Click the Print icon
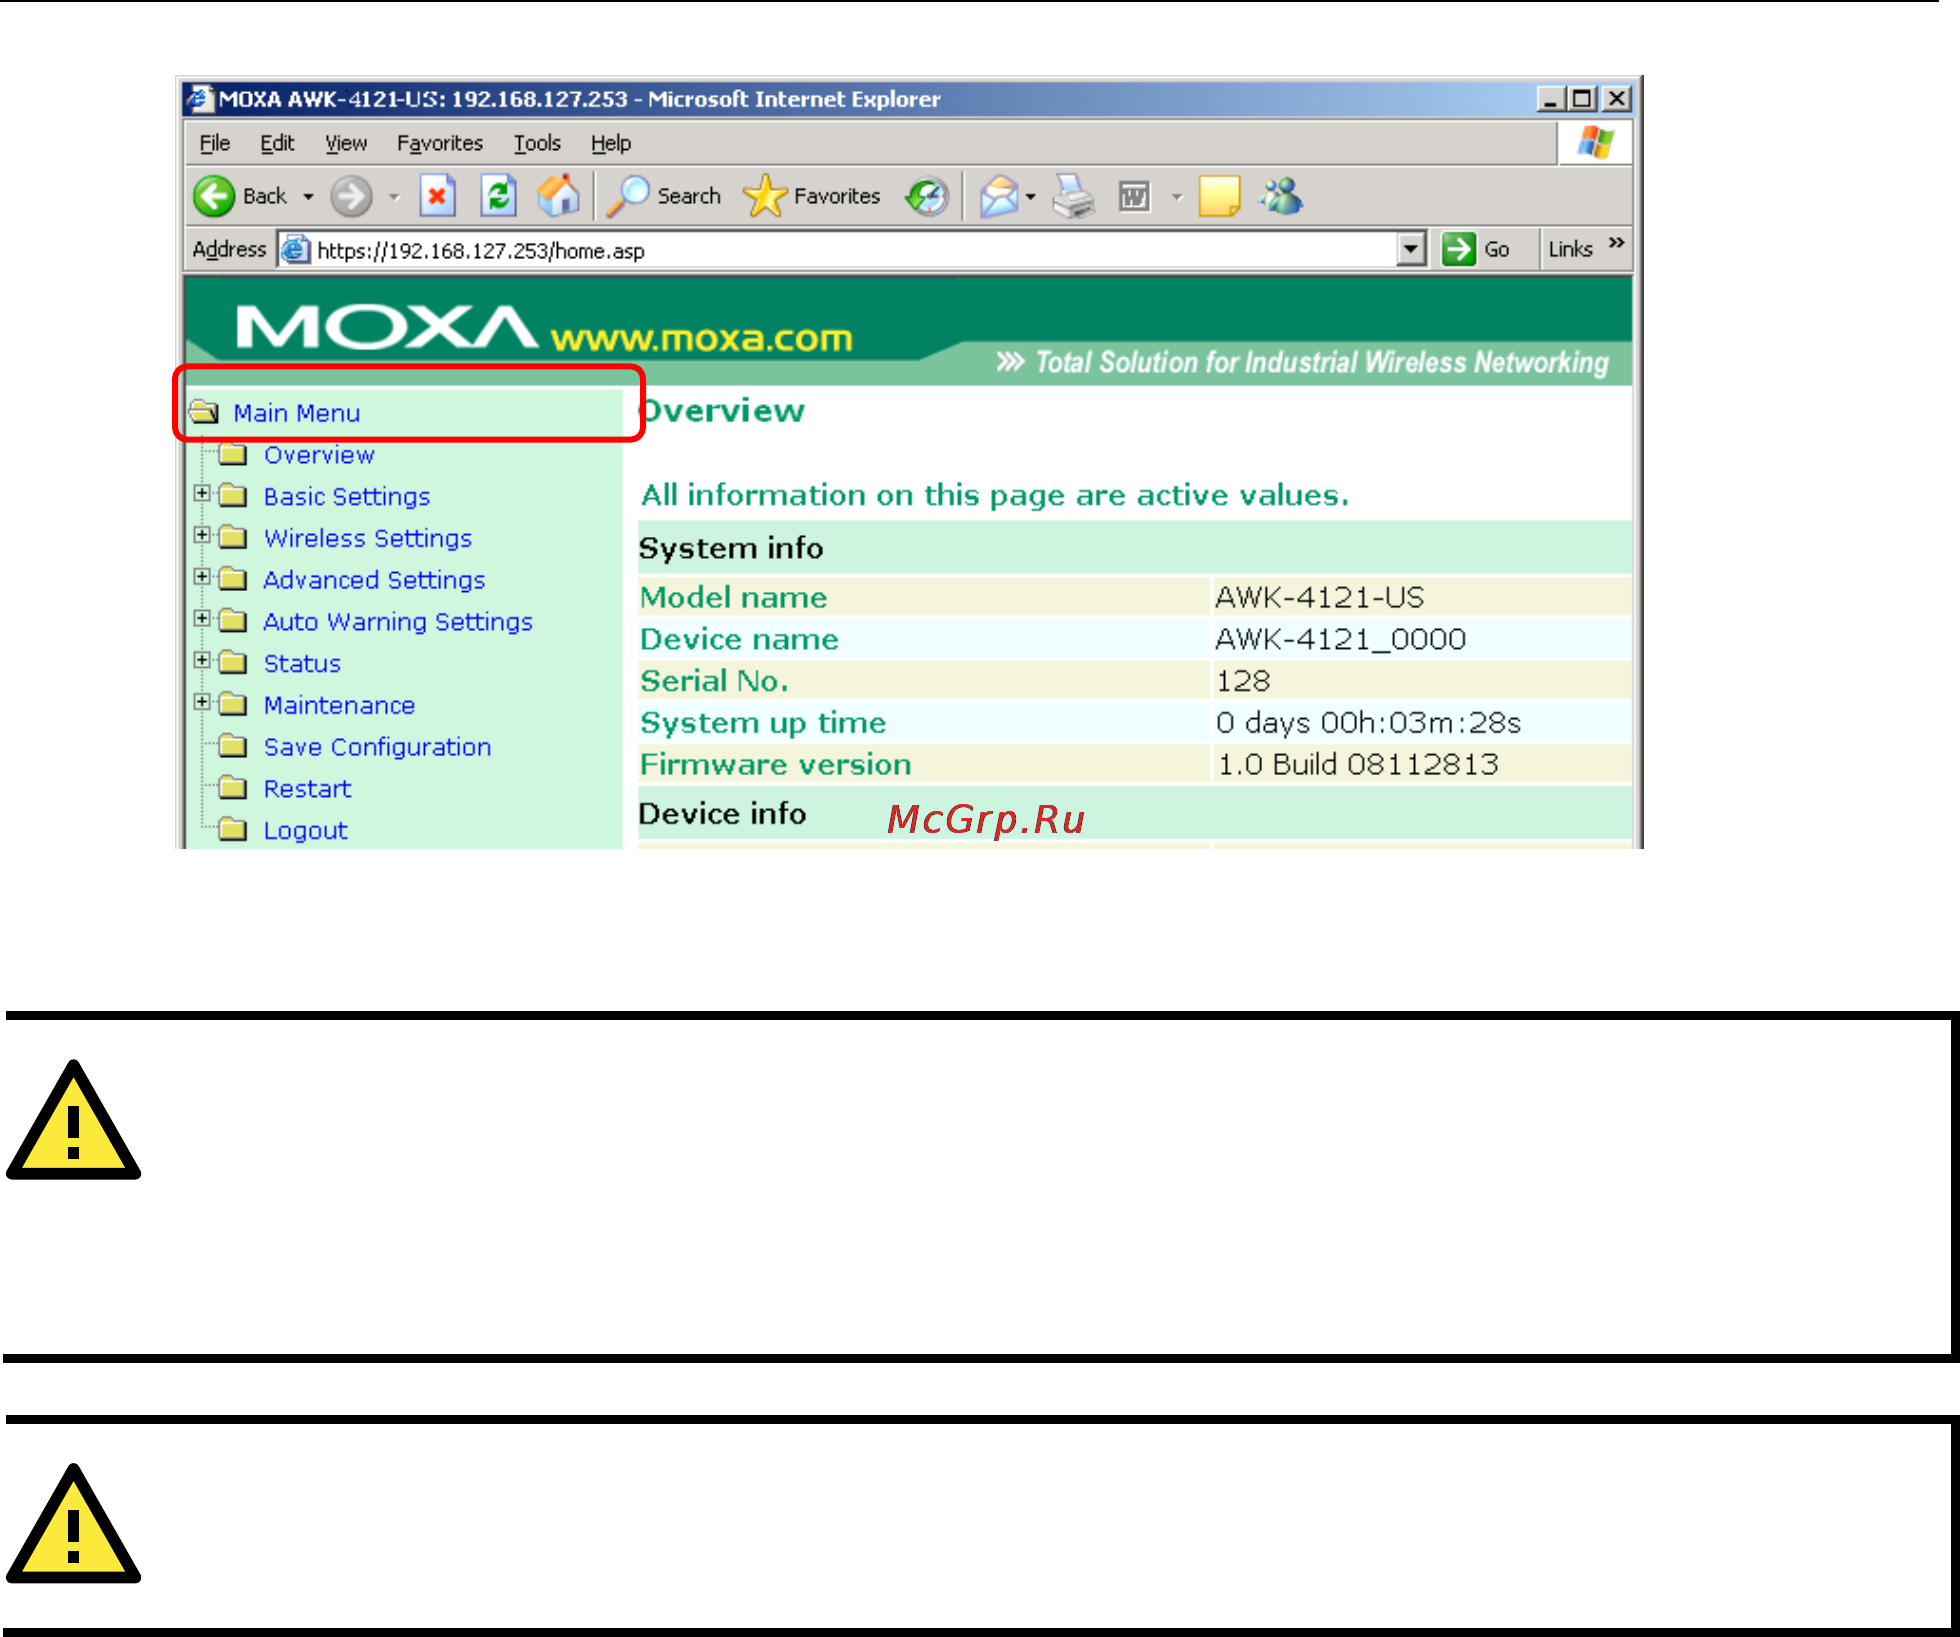This screenshot has width=1960, height=1637. (1074, 196)
